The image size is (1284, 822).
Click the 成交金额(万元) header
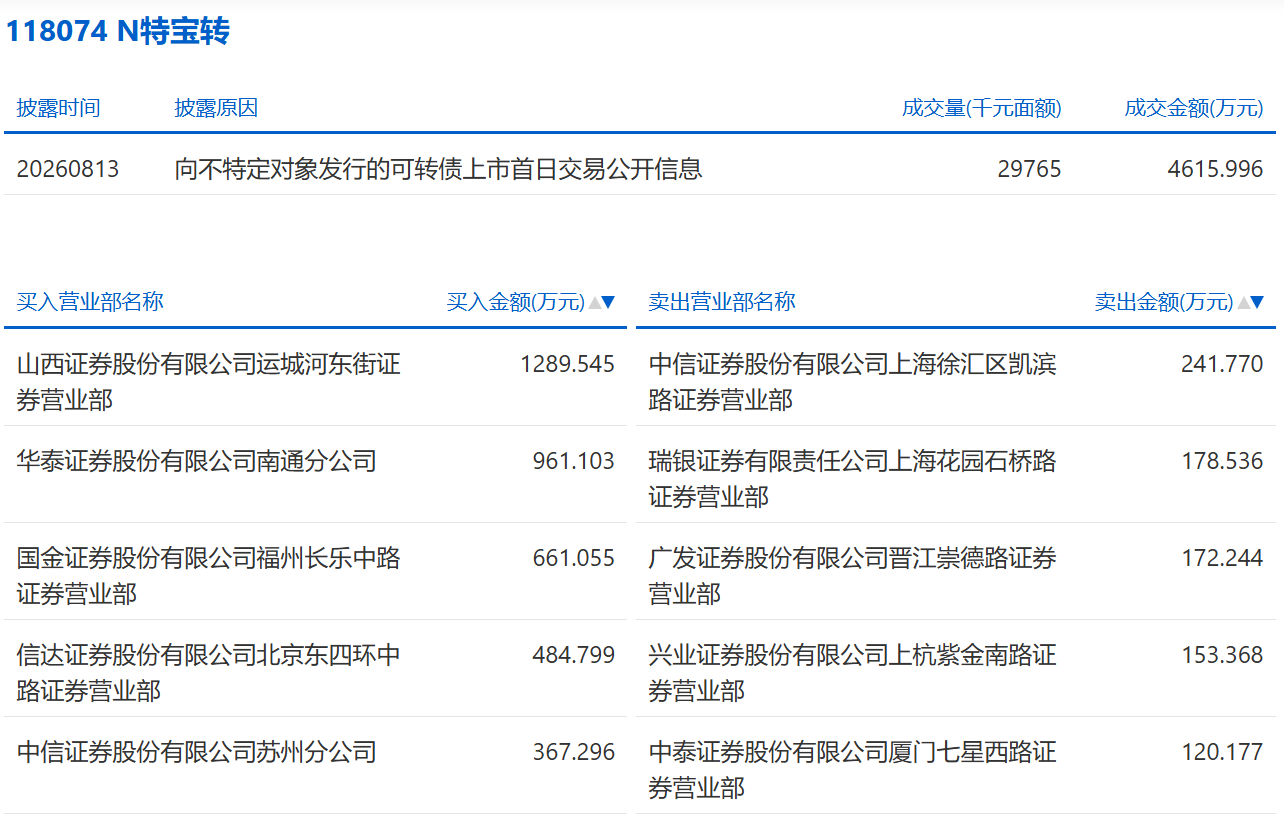(1194, 108)
